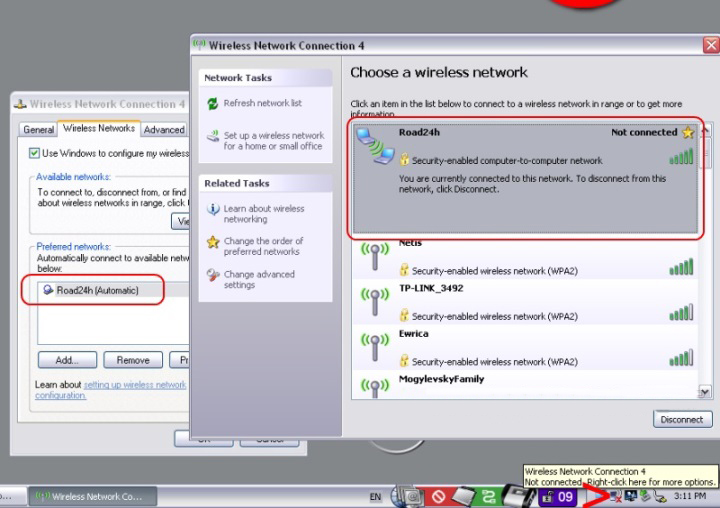The image size is (720, 508).
Task: Select the Ewrica network entry
Action: (524, 348)
